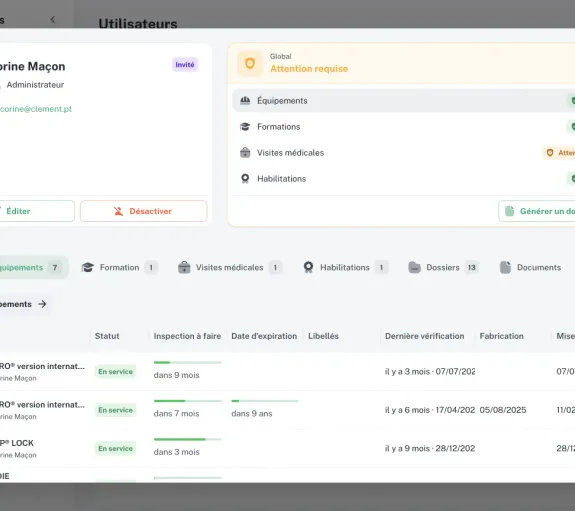575x511 pixels.
Task: Click En service badge in LOCK row
Action: [116, 448]
